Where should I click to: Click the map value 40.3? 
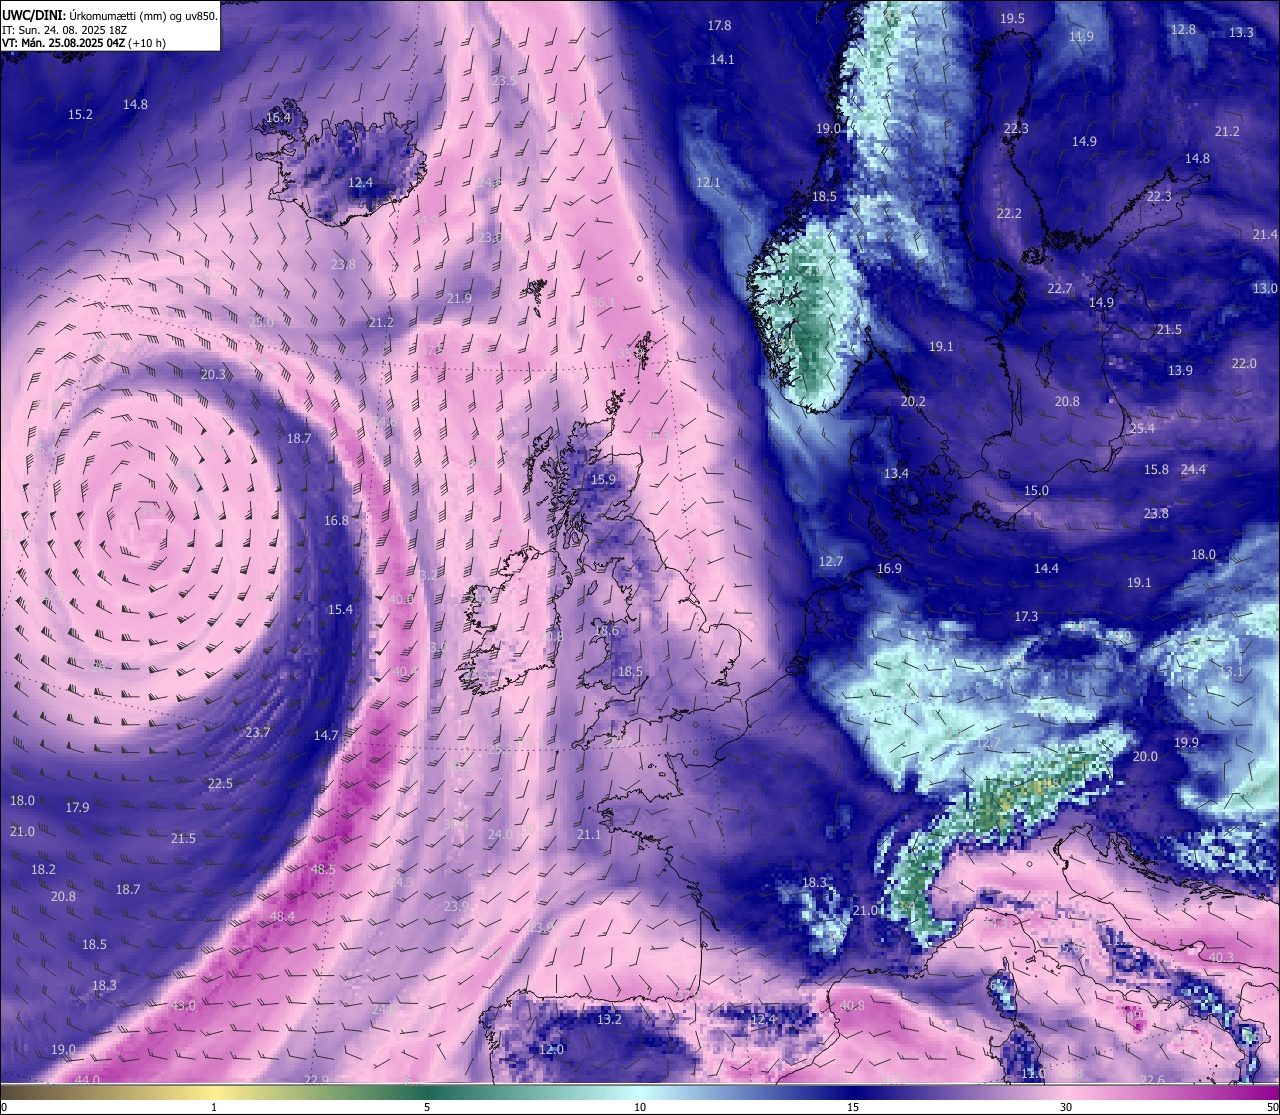[x=1221, y=958]
